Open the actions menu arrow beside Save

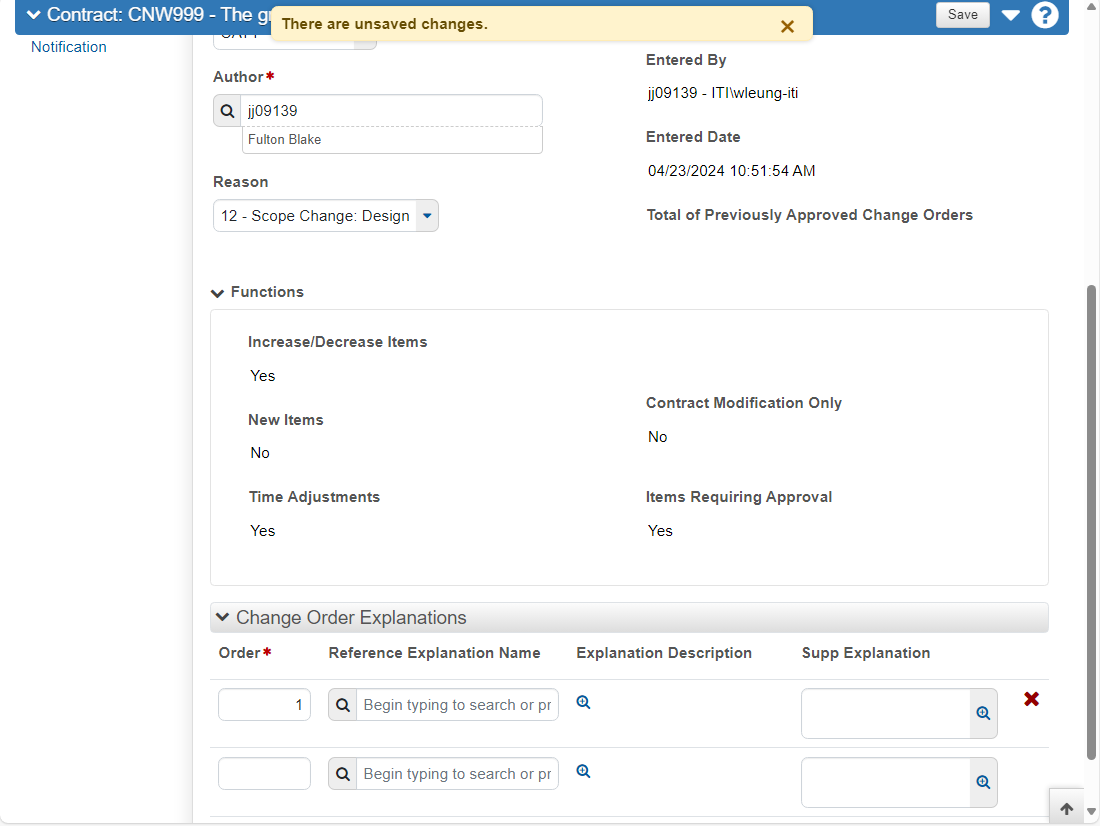click(1010, 15)
